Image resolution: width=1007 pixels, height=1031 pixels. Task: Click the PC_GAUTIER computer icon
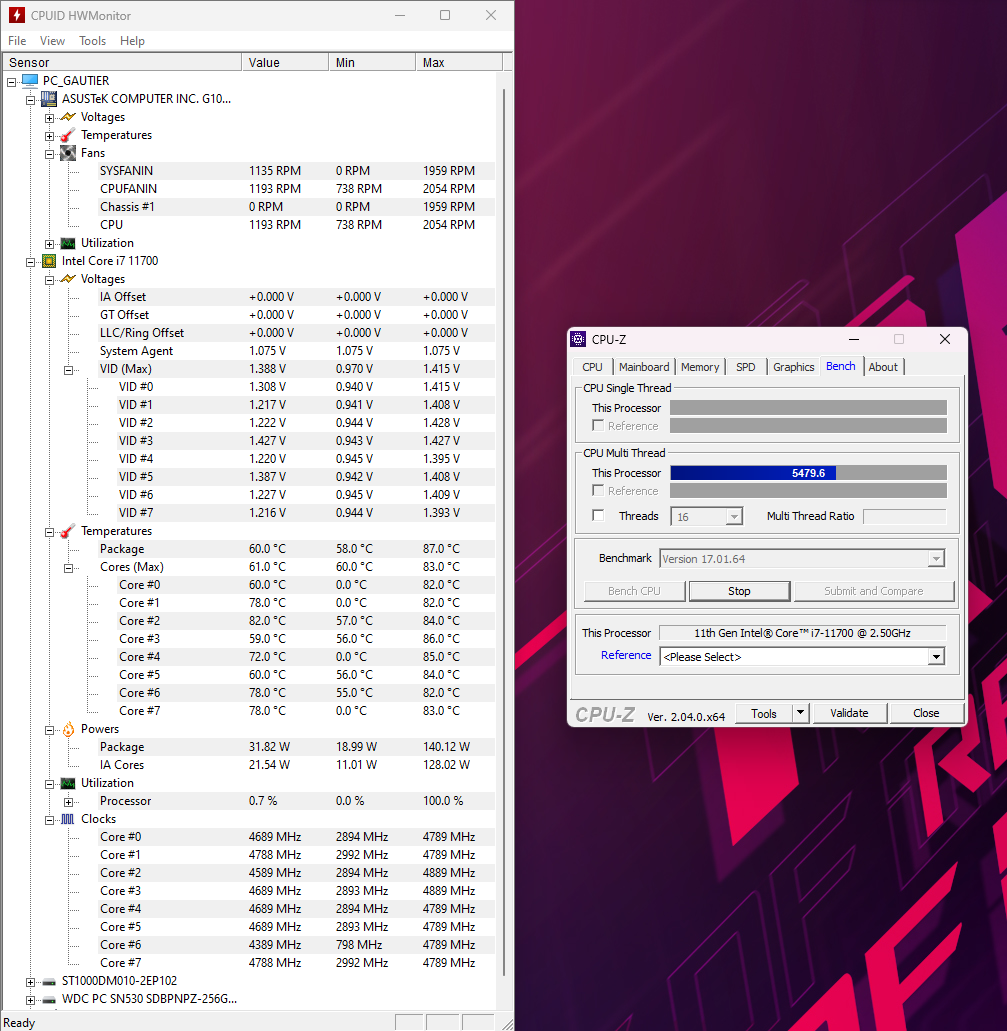coord(30,80)
